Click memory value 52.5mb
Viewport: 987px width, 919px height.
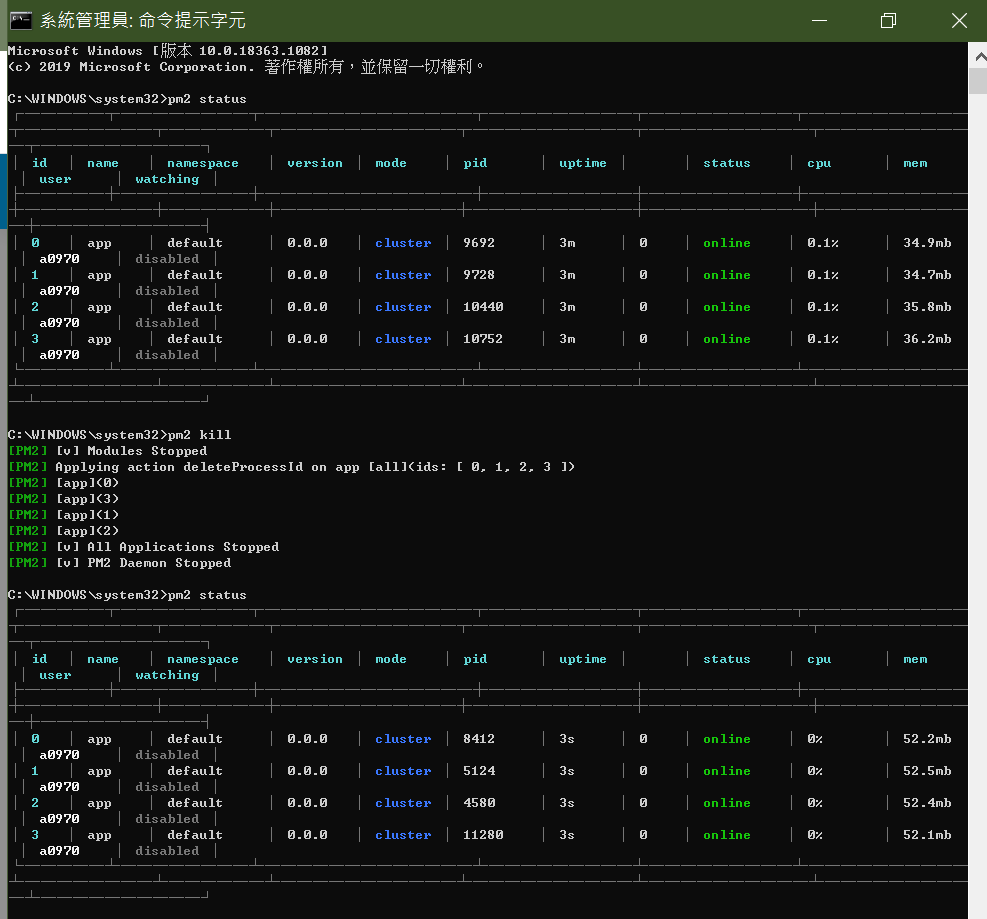(927, 771)
